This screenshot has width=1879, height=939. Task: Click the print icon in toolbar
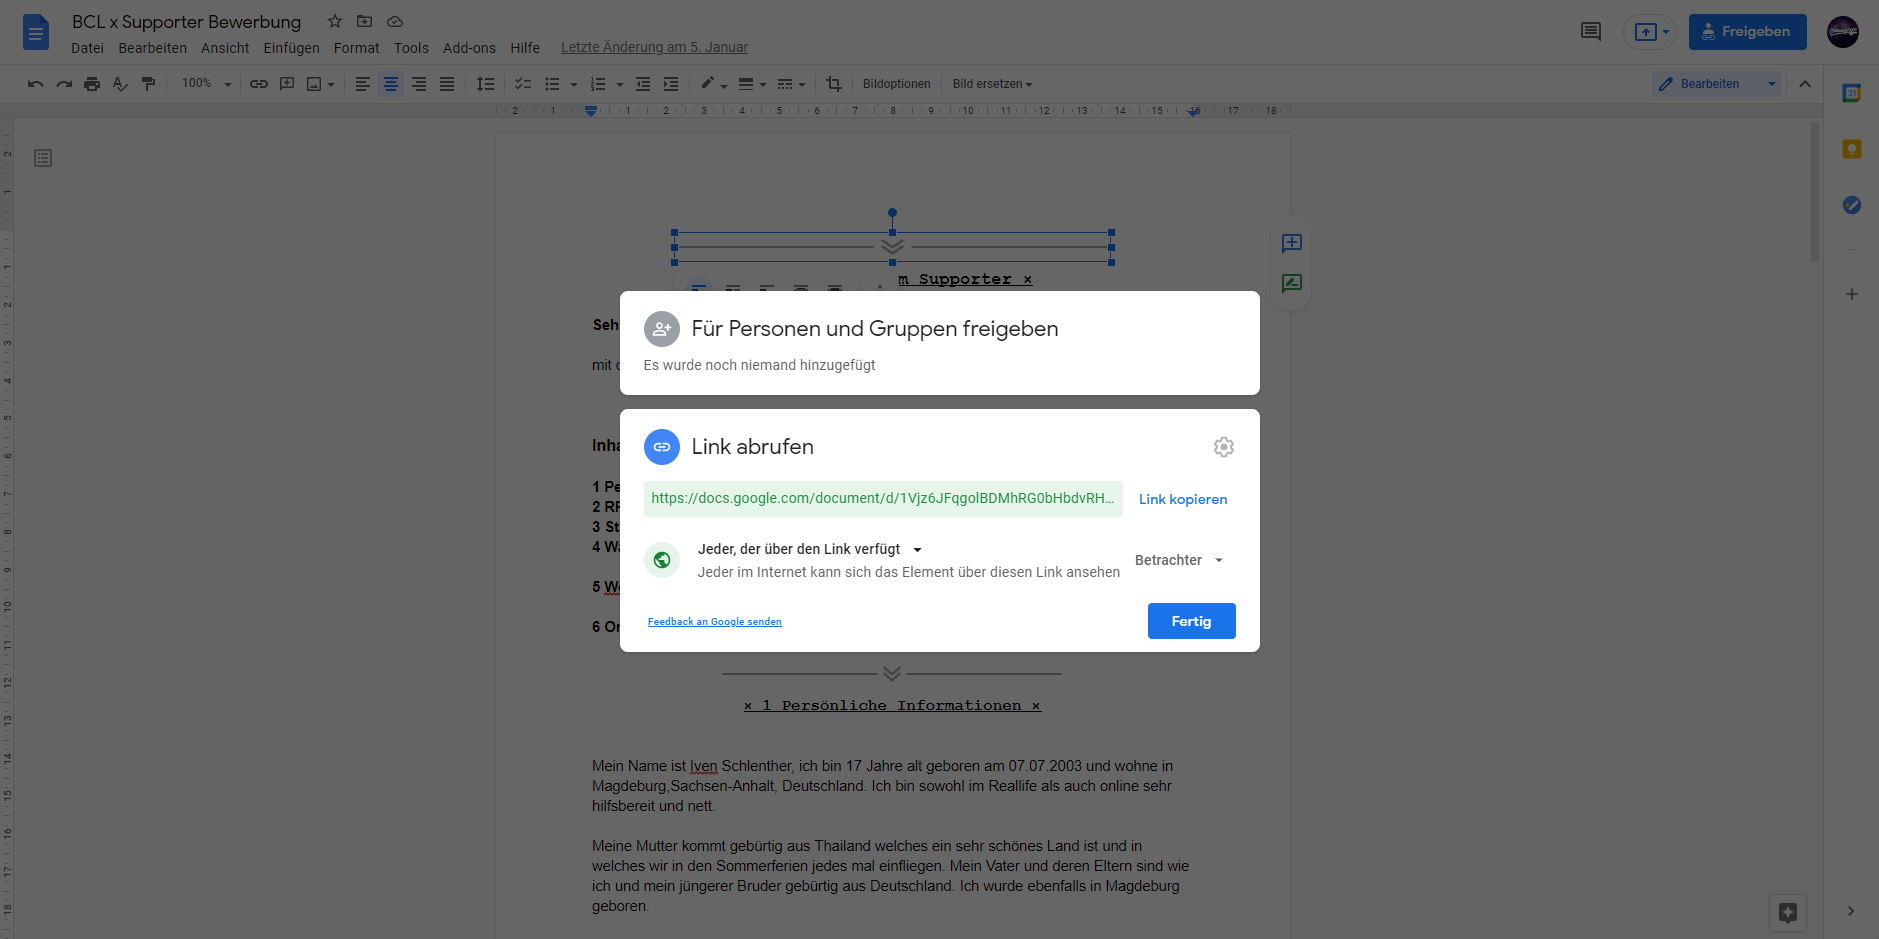coord(92,84)
